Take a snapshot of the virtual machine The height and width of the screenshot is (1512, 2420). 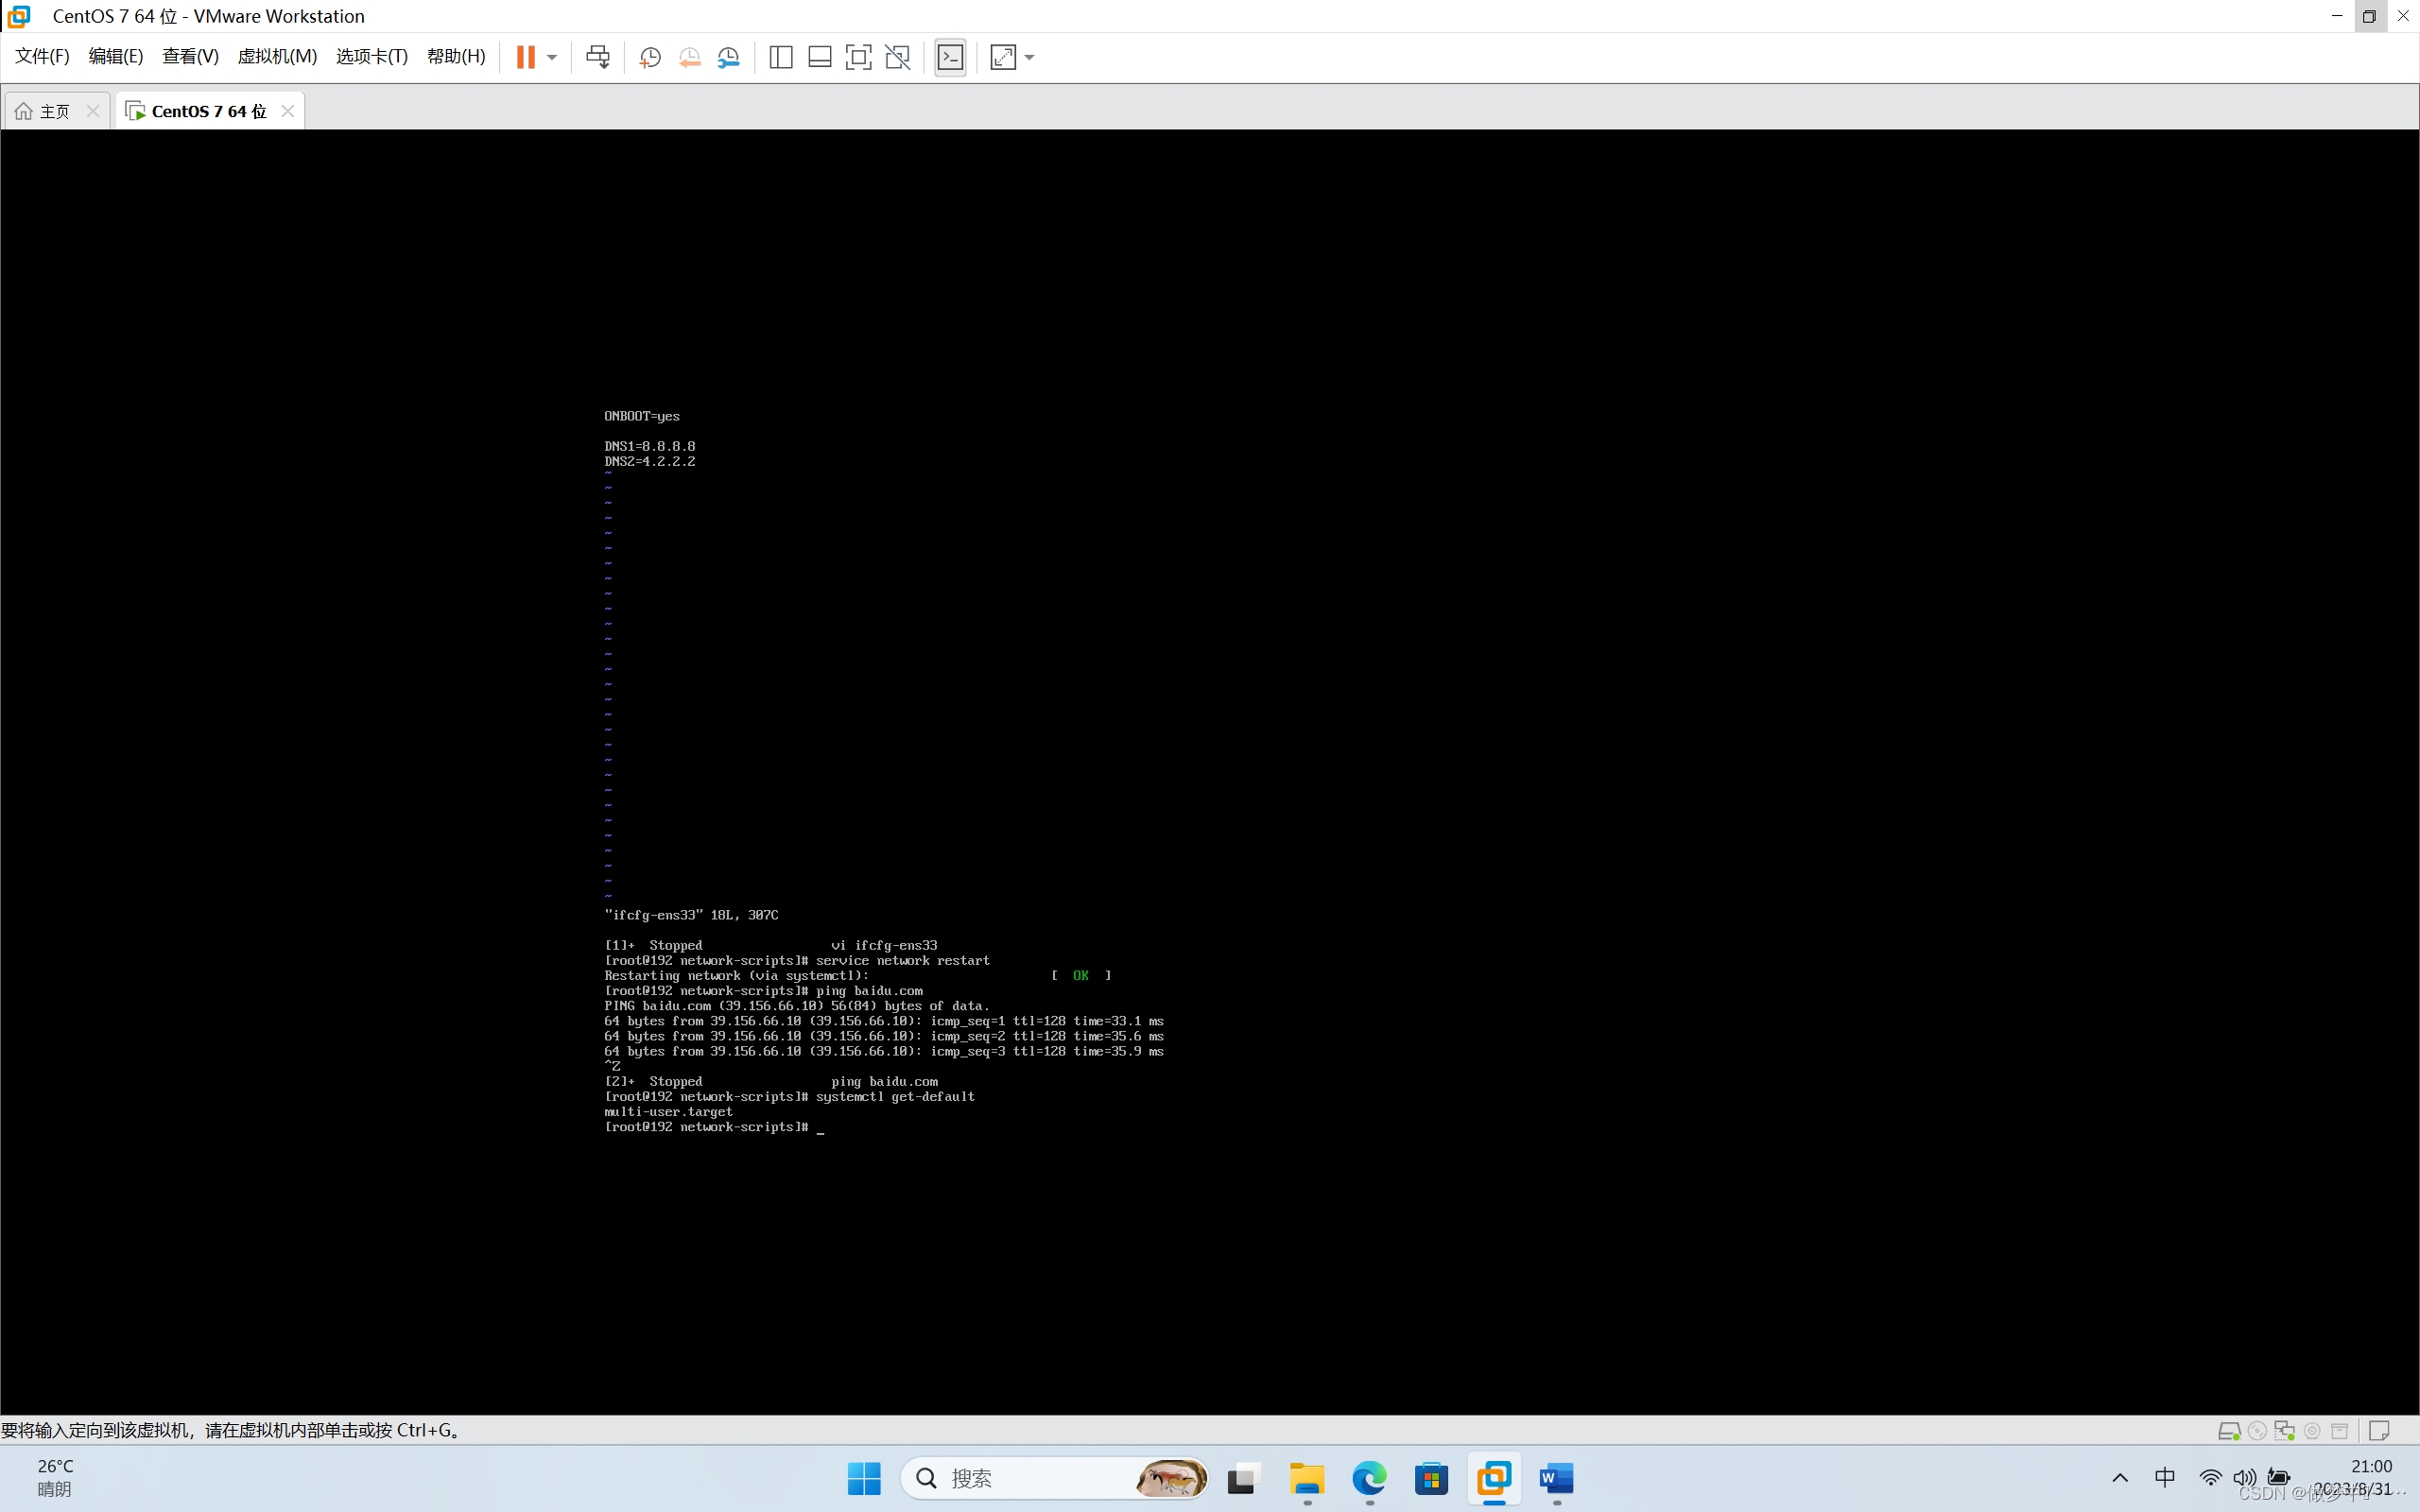(x=650, y=57)
